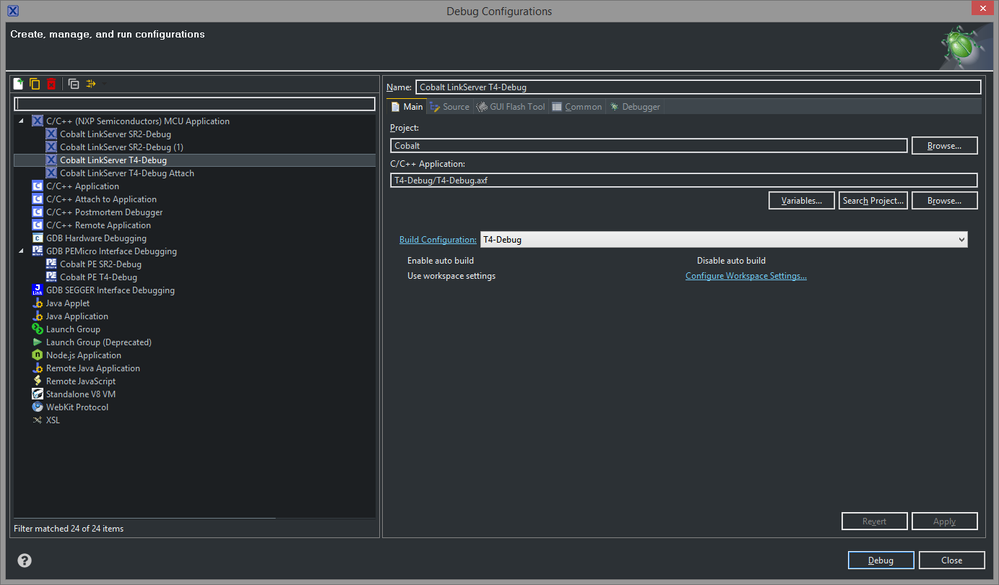Click the Close button

[951, 560]
